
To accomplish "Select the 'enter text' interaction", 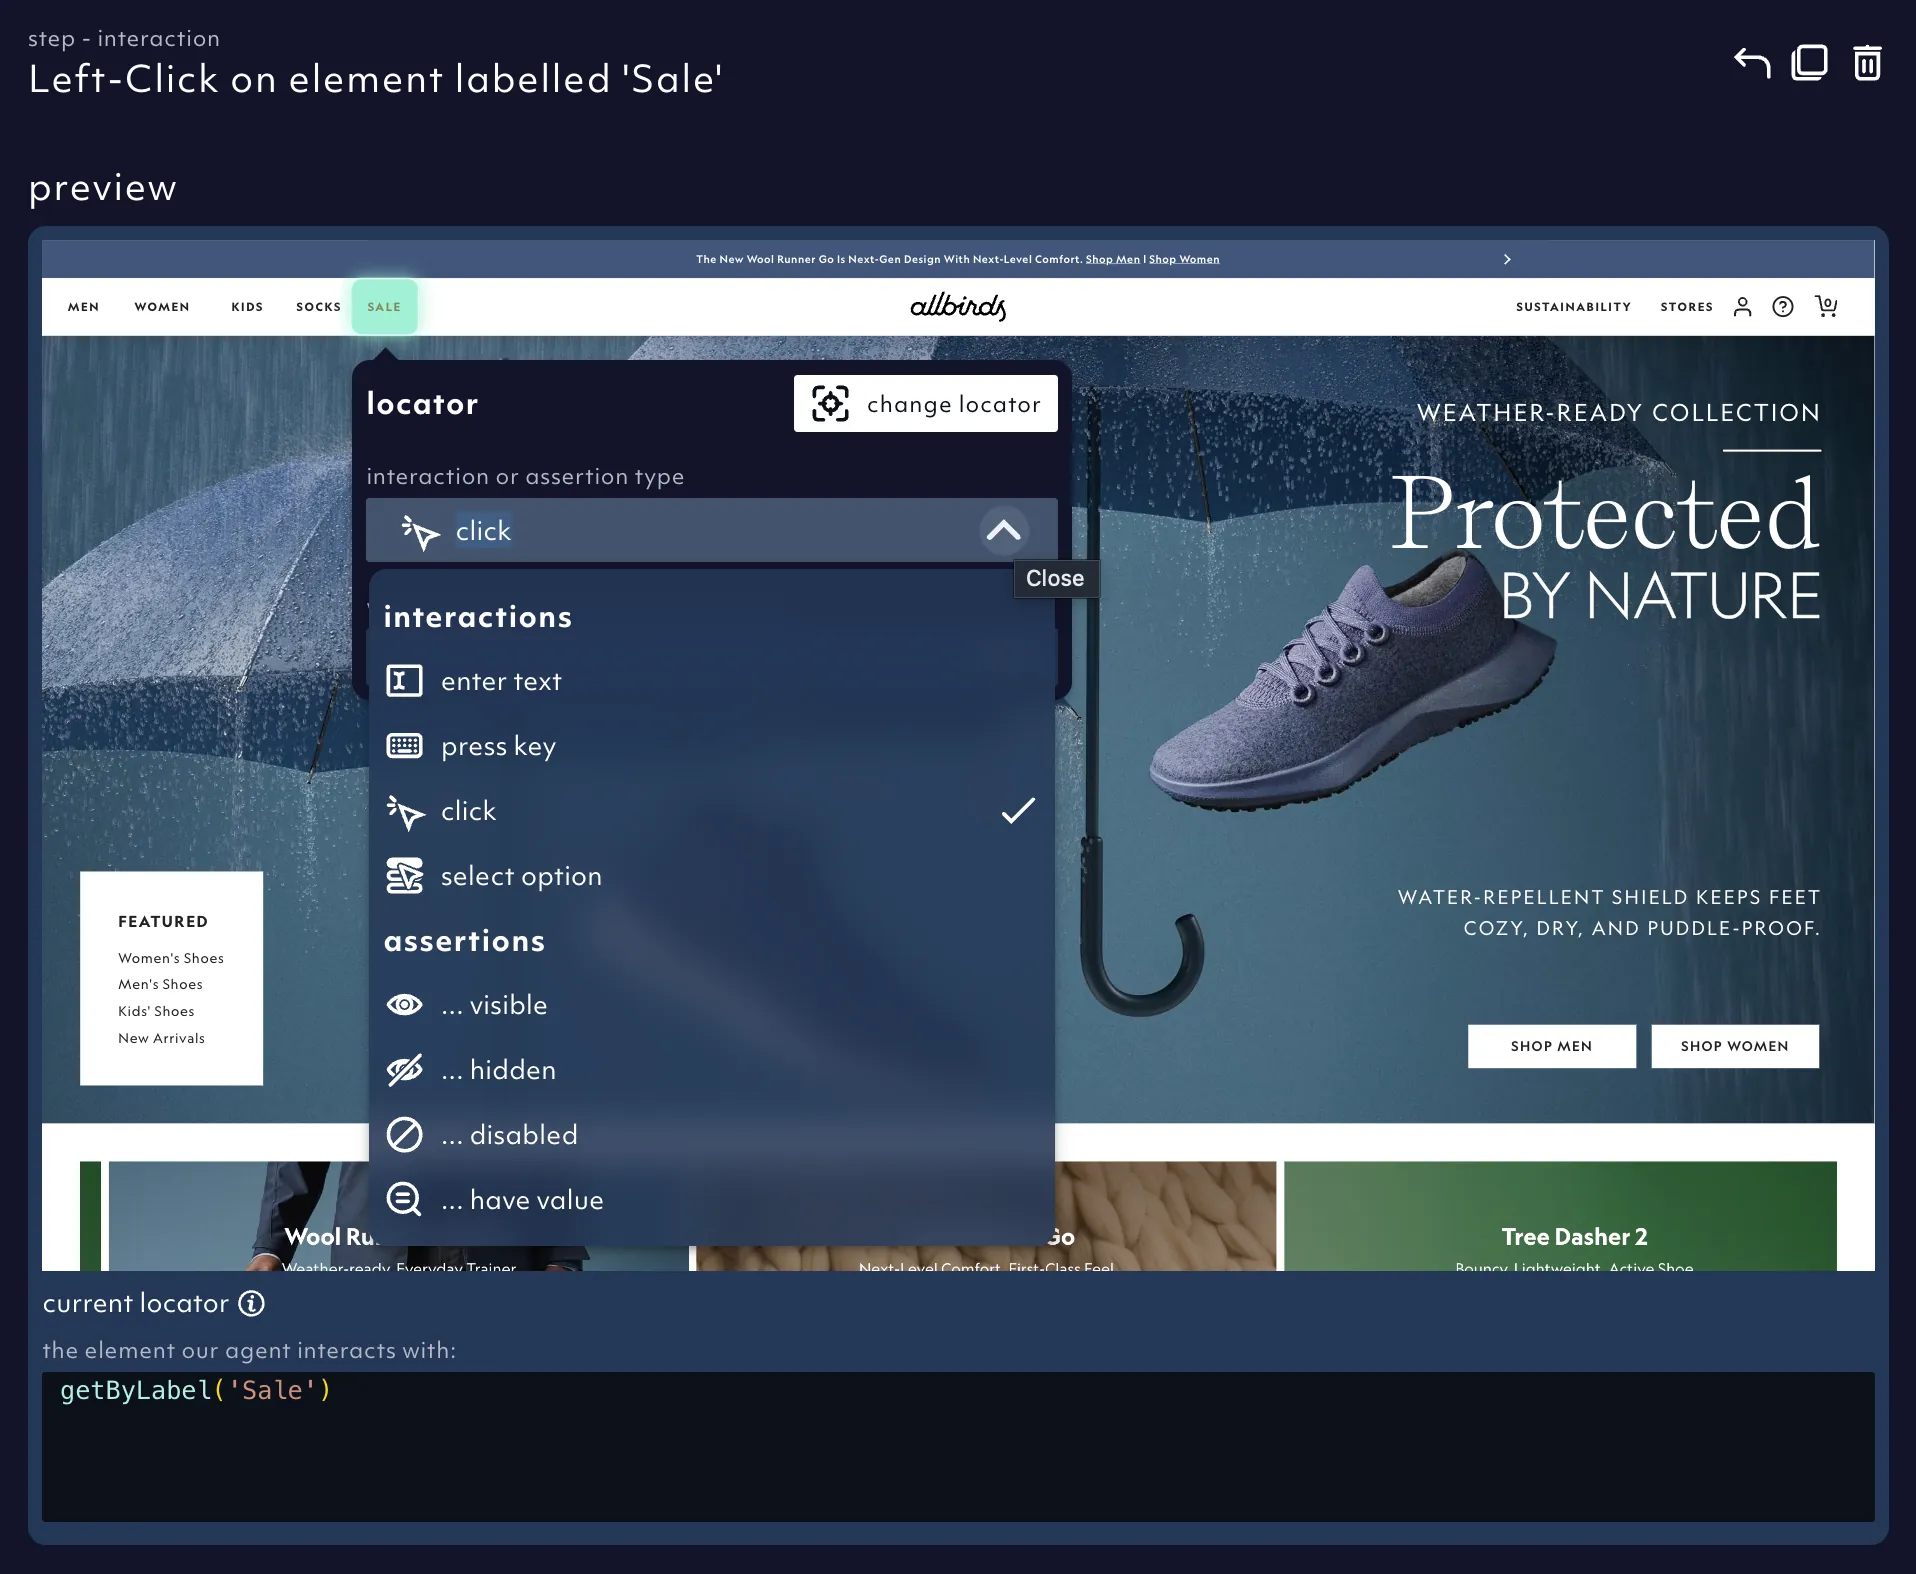I will pyautogui.click(x=500, y=681).
